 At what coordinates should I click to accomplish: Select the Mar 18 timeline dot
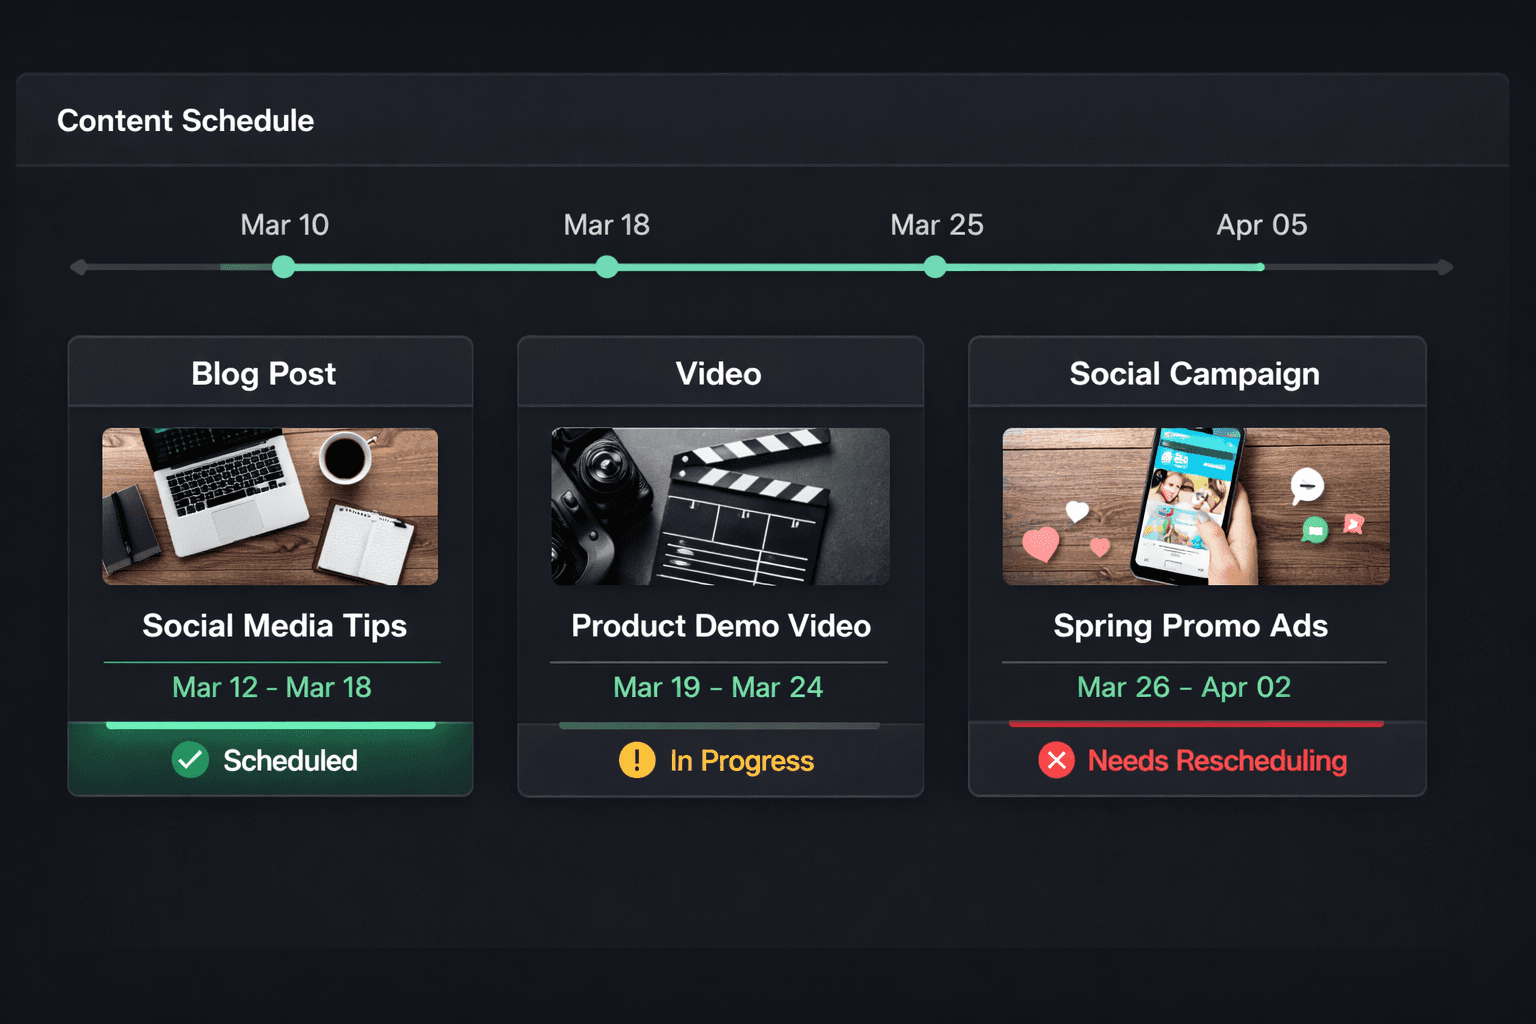(x=607, y=266)
